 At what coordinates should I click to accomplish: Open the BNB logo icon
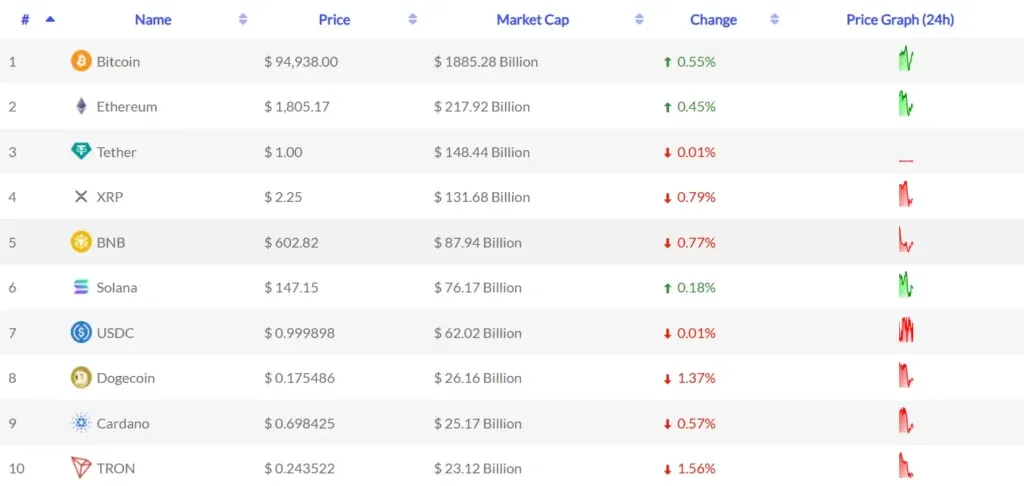(x=81, y=242)
